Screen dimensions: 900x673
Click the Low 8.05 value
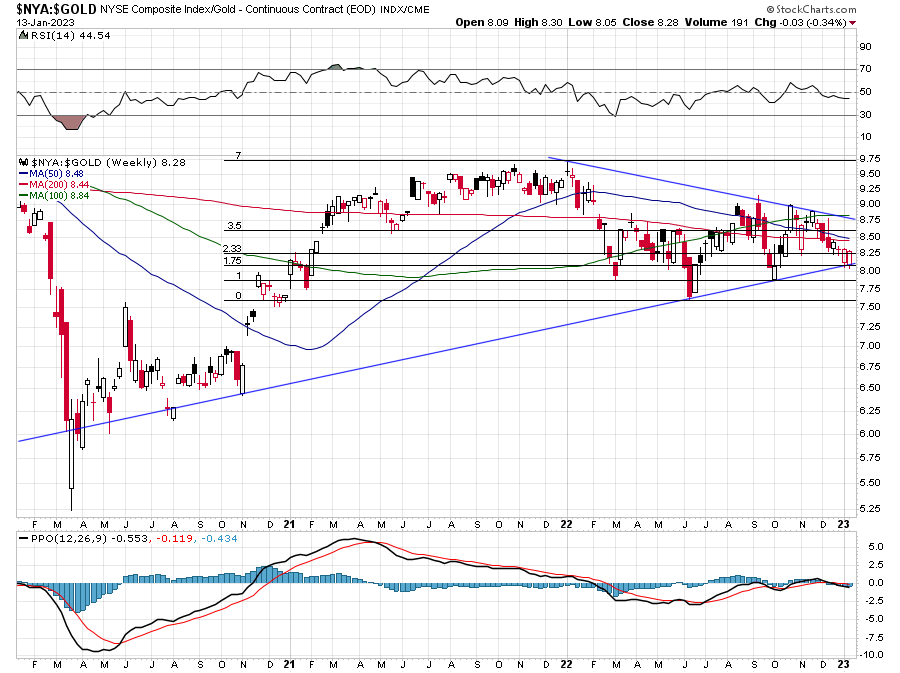592,22
